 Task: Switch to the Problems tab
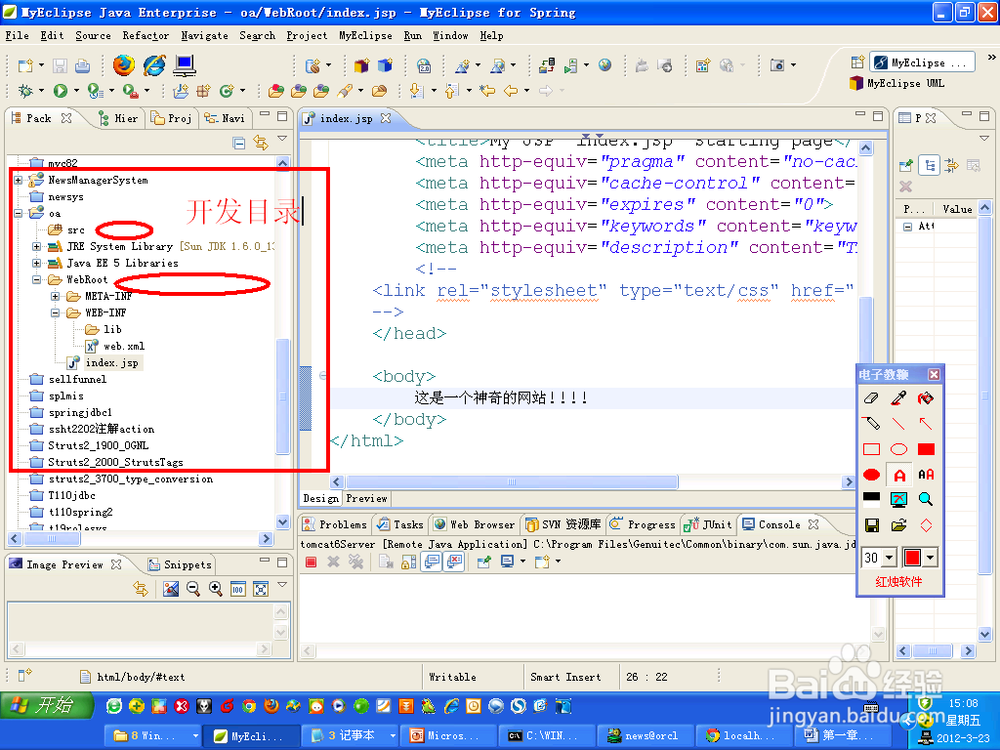pos(335,525)
